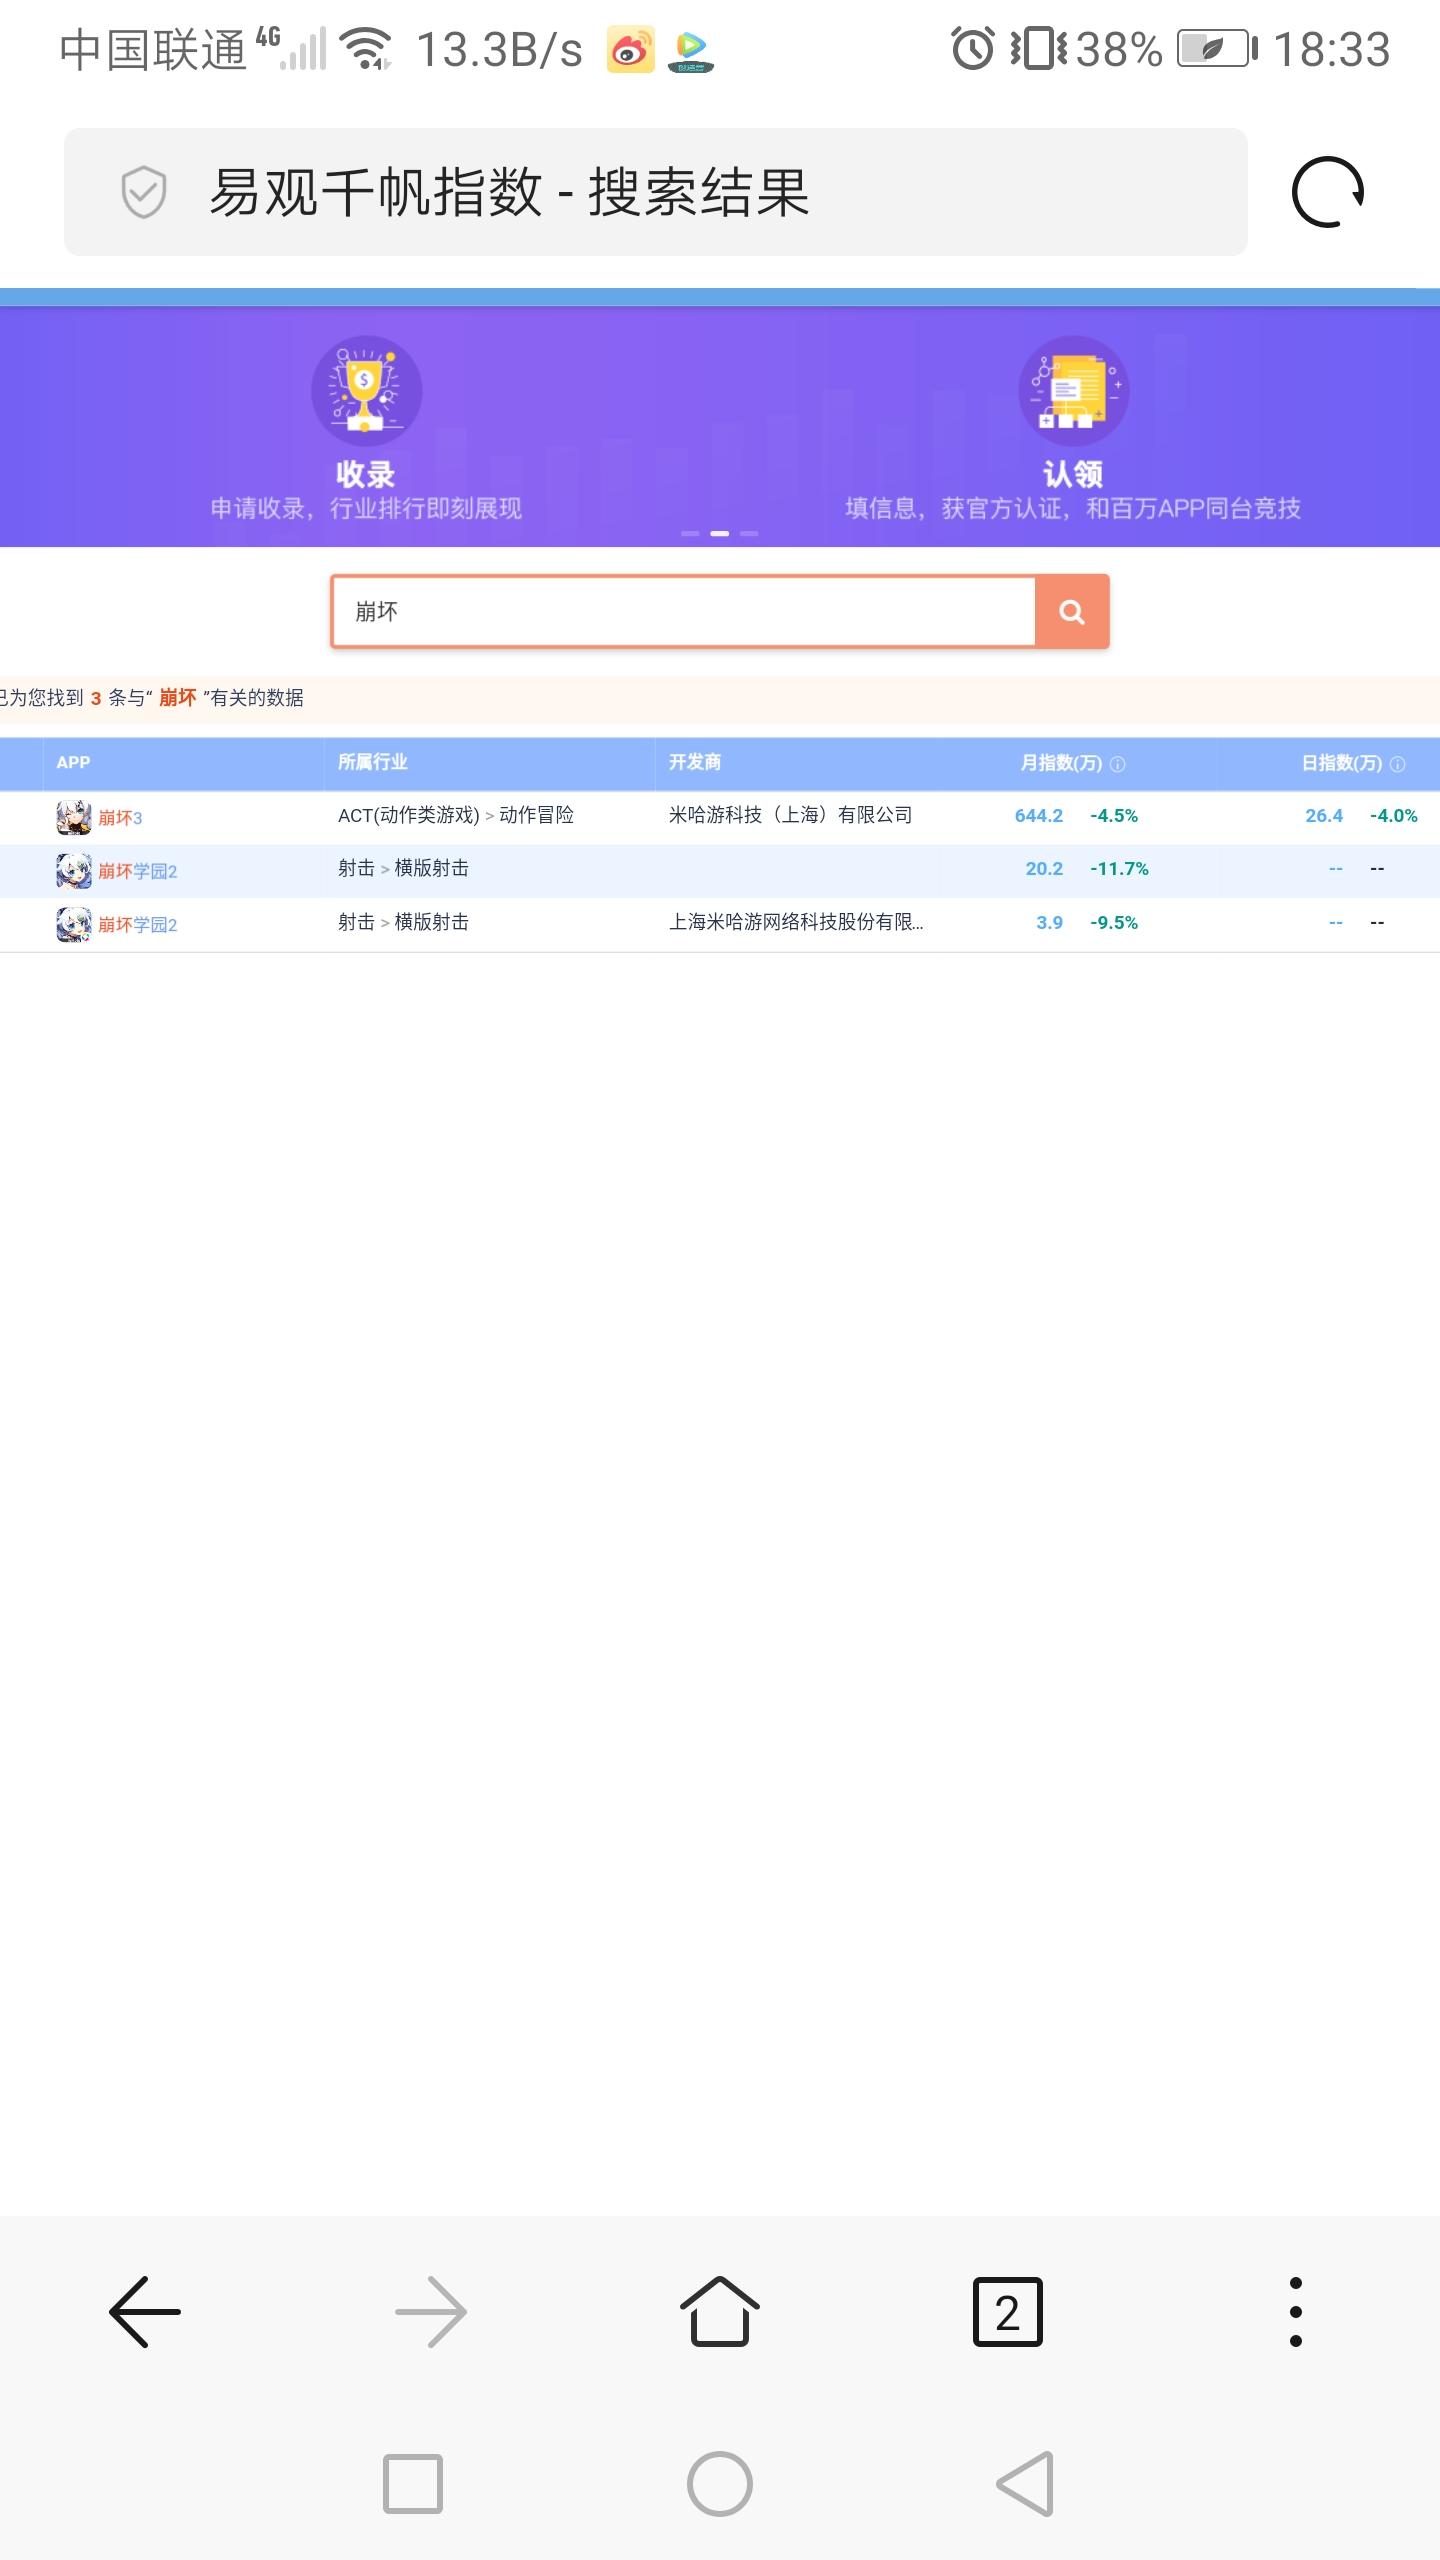Open the 崩坏学园2 link with 3.9 index
Screen dimensions: 1440x2560
(x=138, y=925)
